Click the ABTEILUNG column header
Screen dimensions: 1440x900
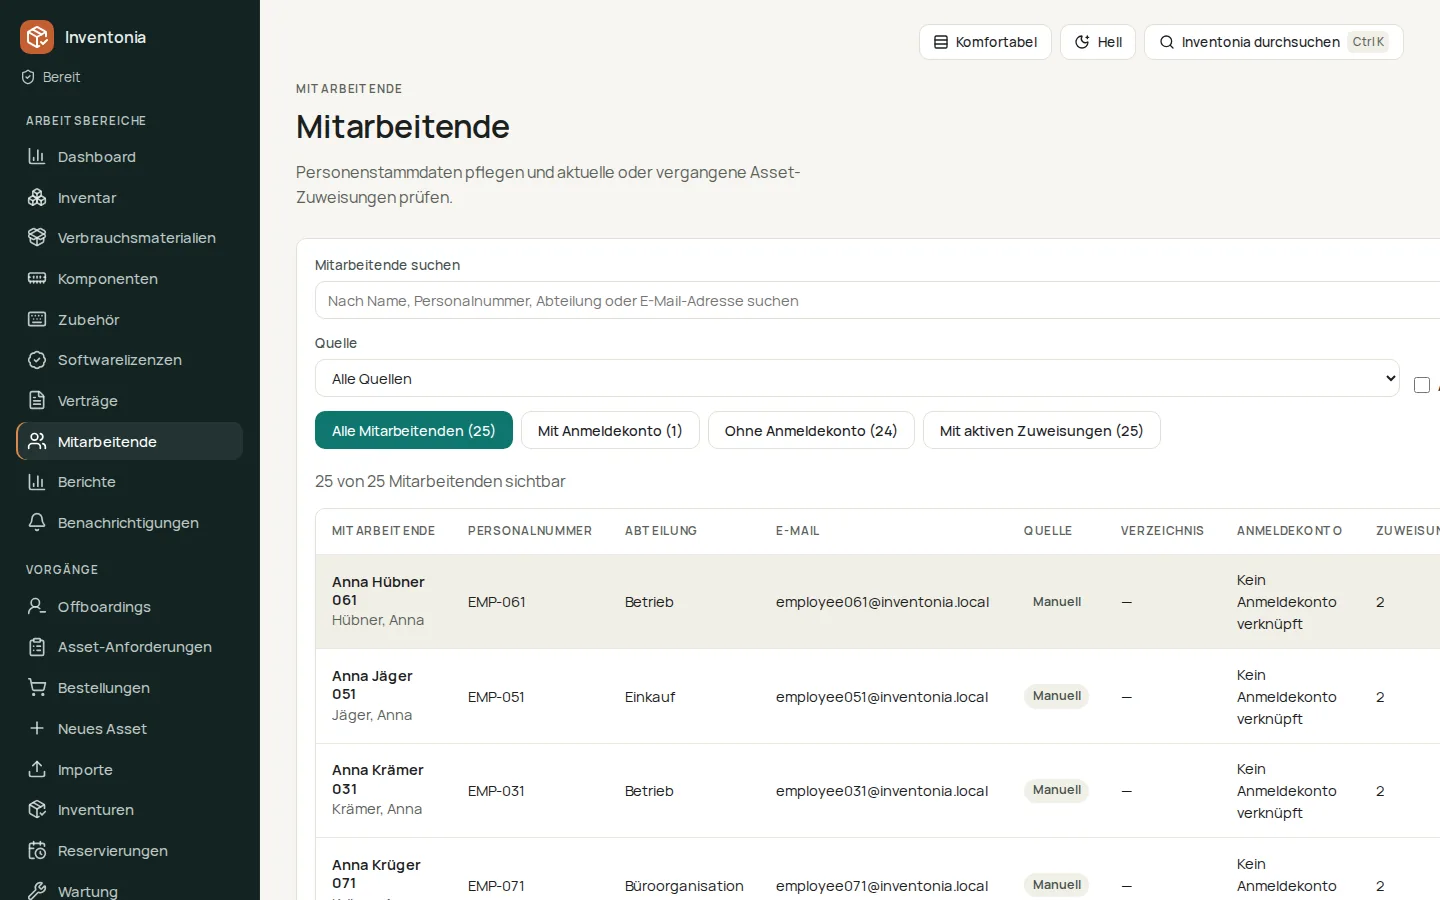pos(661,531)
